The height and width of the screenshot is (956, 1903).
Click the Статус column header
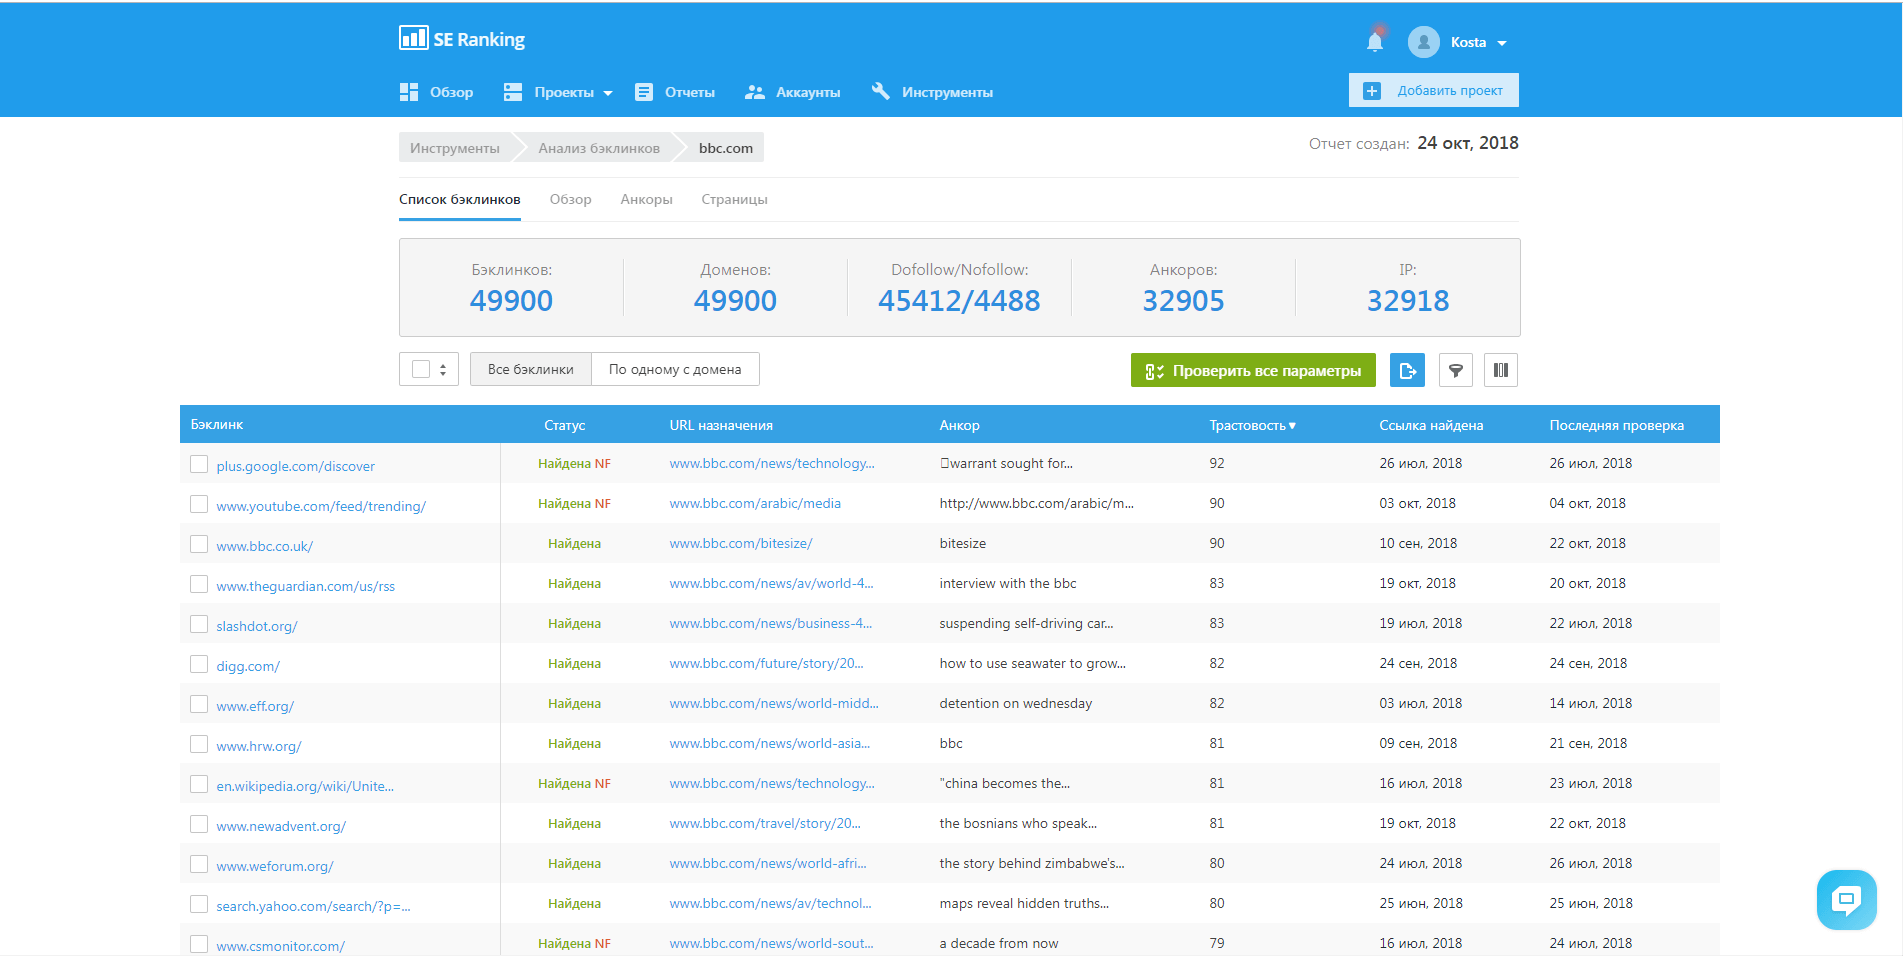(x=565, y=425)
